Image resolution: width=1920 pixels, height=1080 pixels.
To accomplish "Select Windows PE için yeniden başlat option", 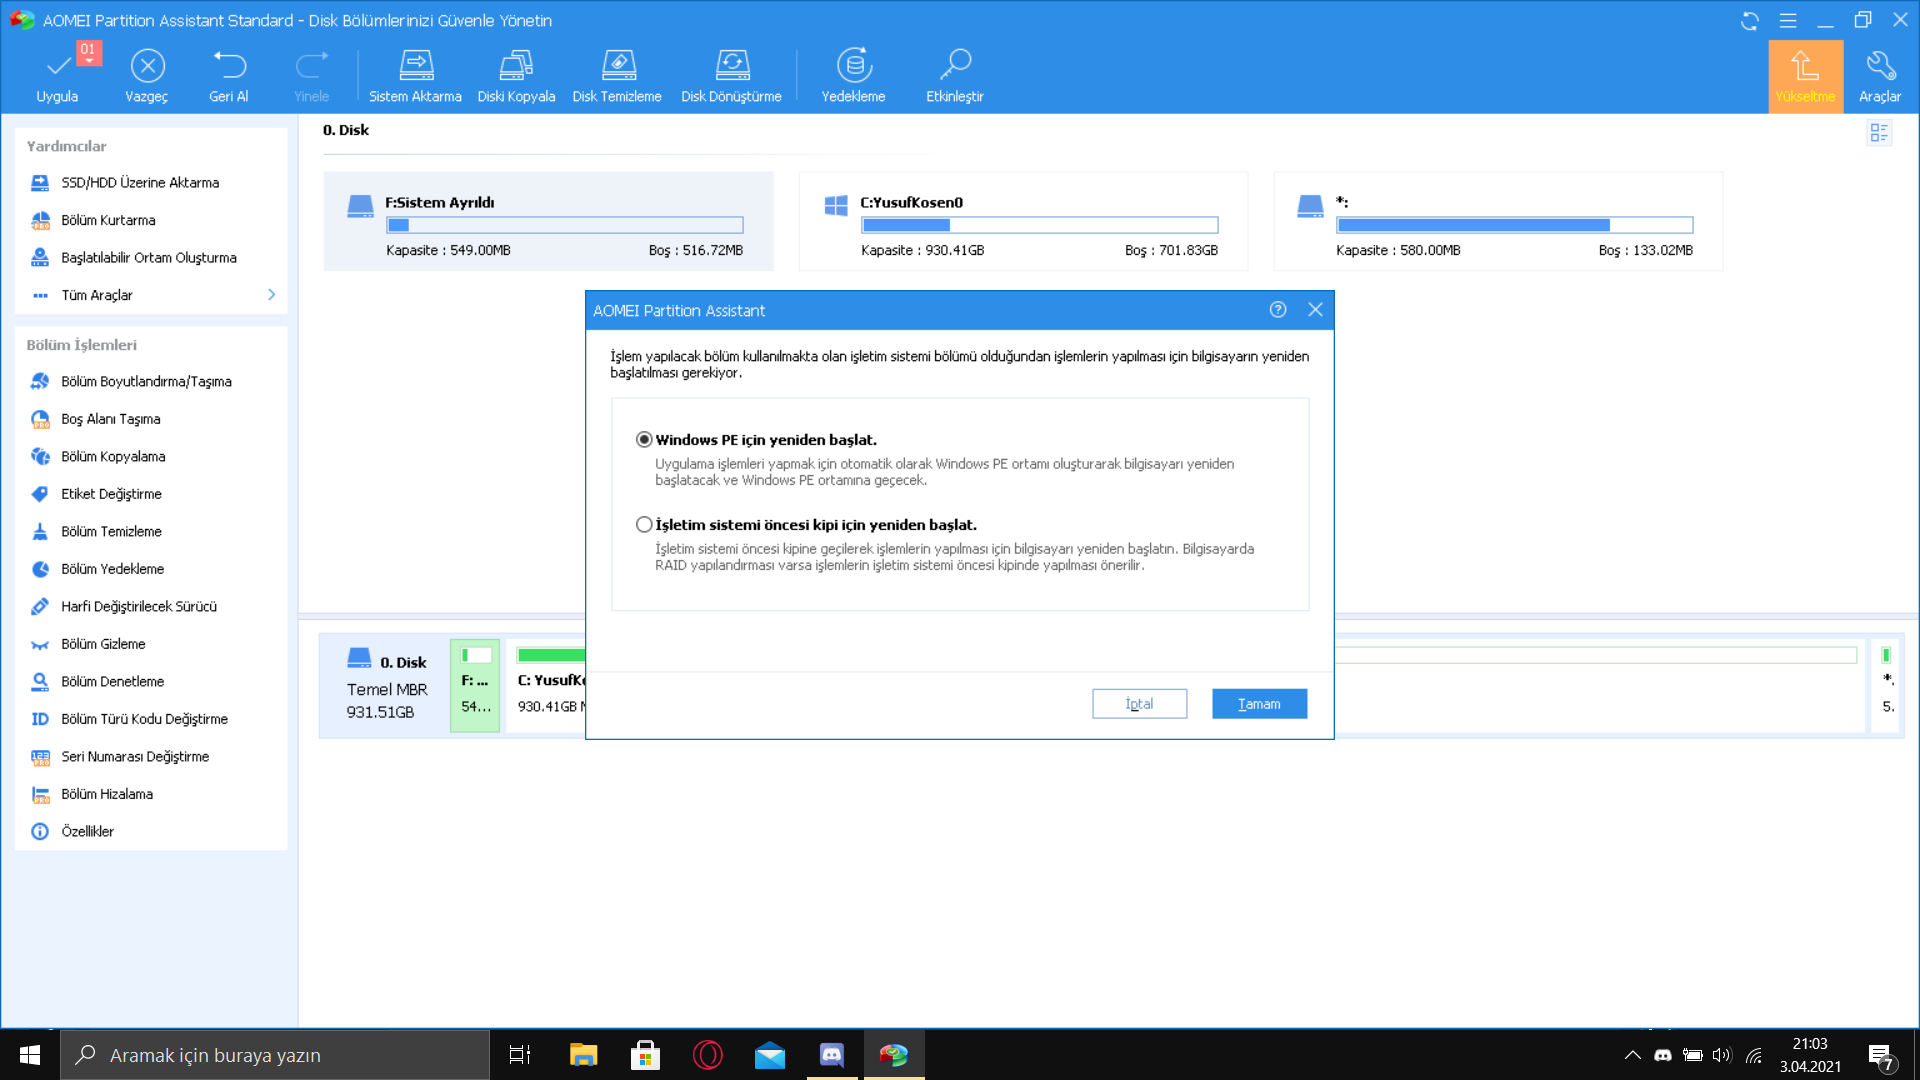I will (x=645, y=440).
